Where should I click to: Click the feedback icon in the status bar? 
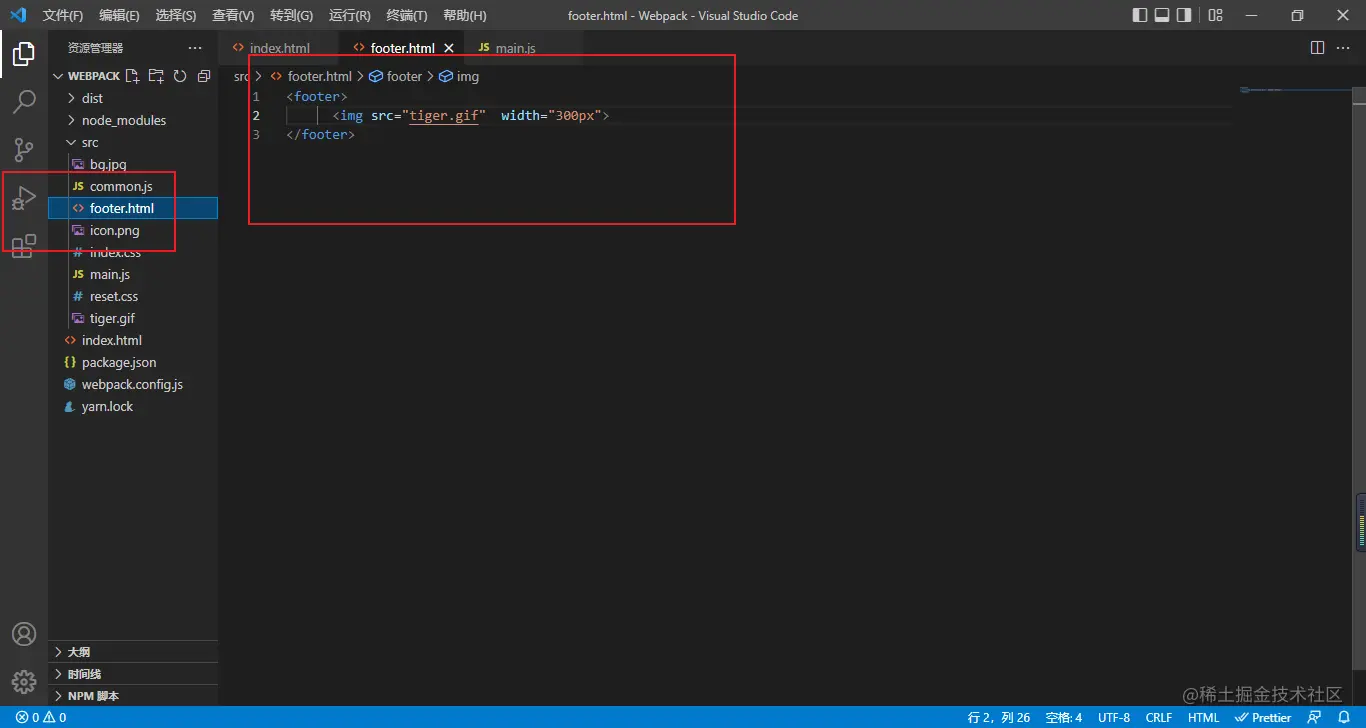pyautogui.click(x=1315, y=717)
